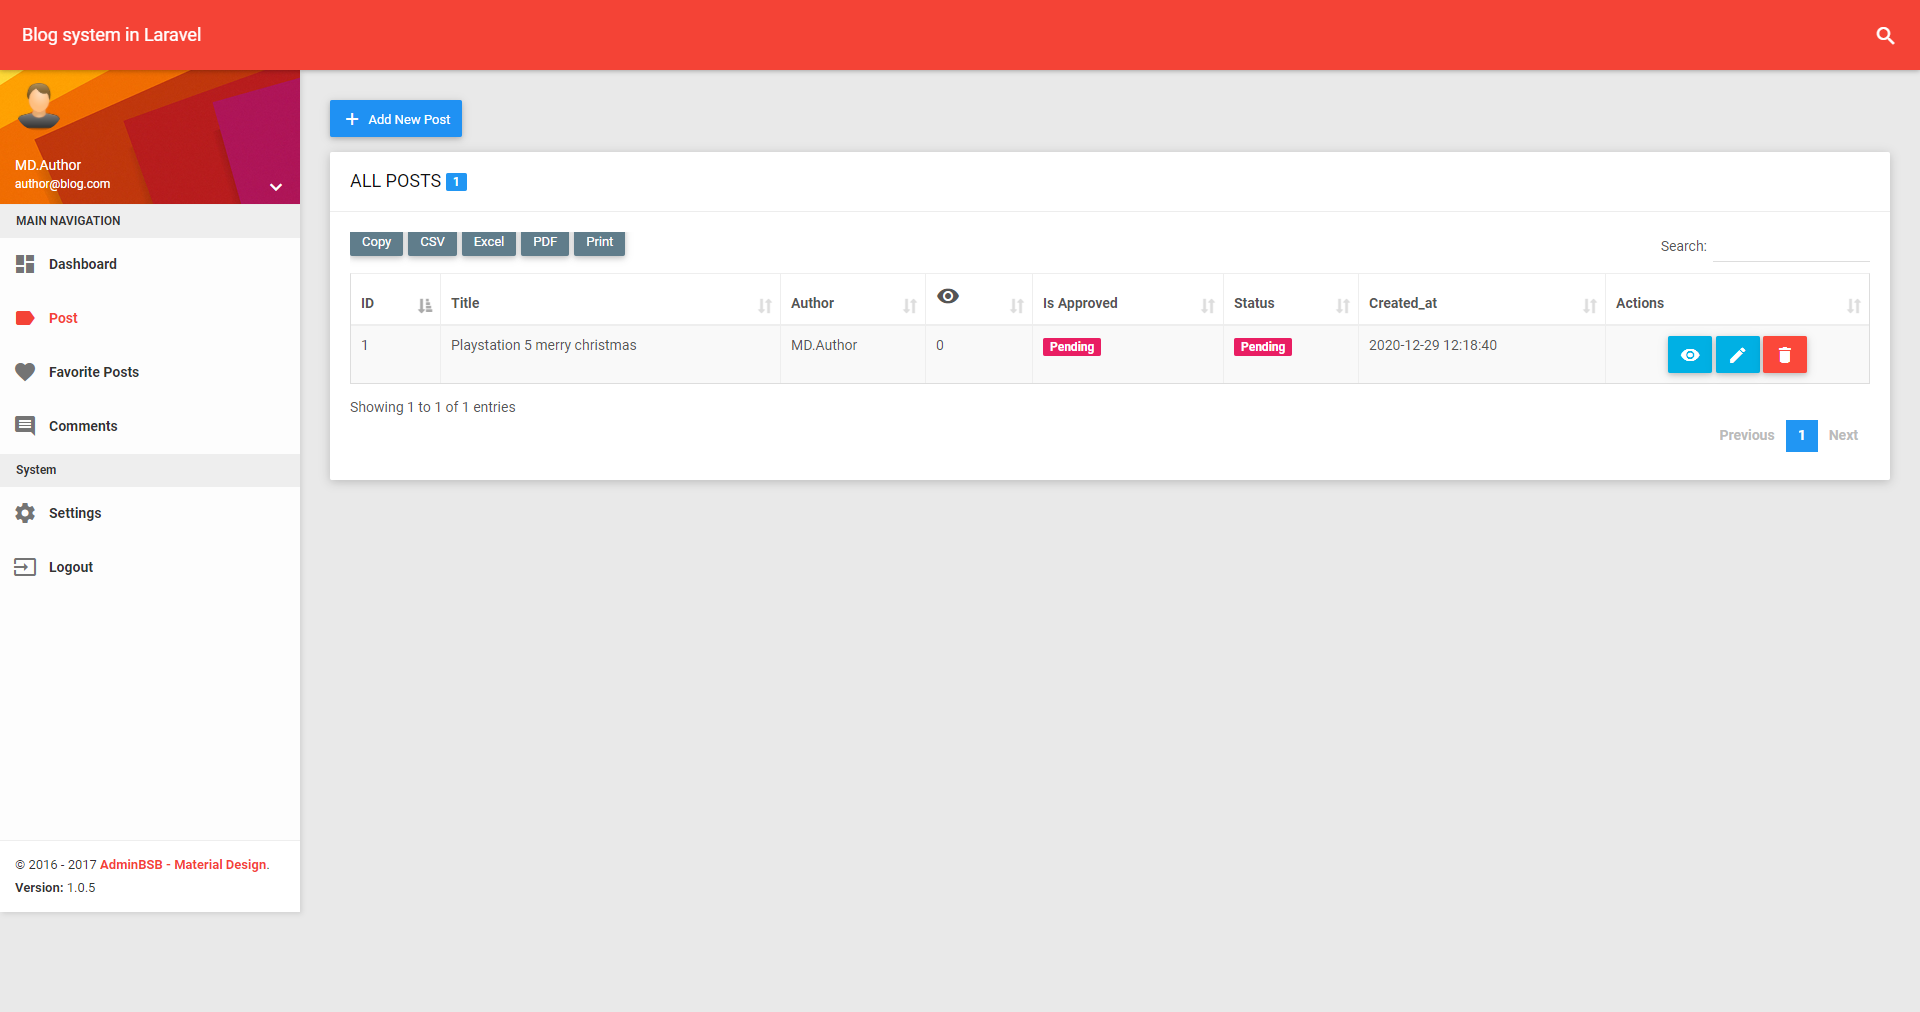Click the MD.Author table cell
Image resolution: width=1920 pixels, height=1012 pixels.
(853, 354)
